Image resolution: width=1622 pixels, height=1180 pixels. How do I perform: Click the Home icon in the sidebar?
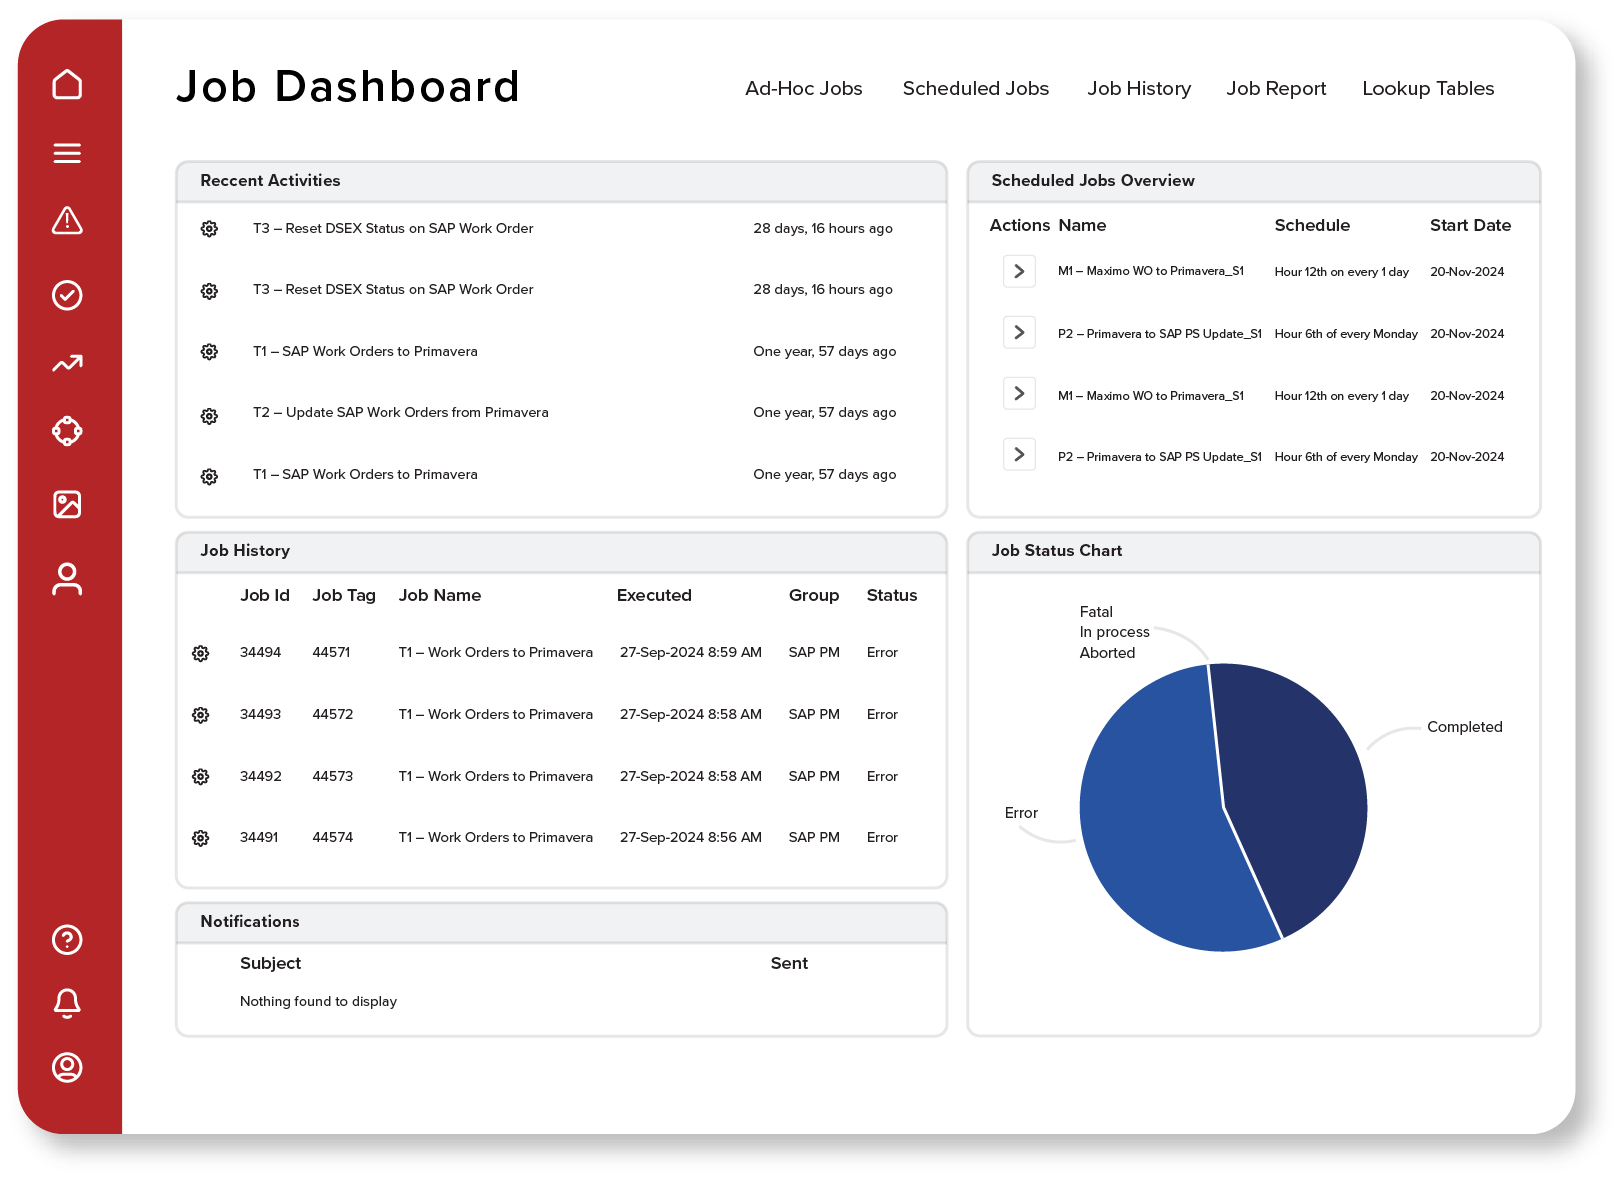67,85
